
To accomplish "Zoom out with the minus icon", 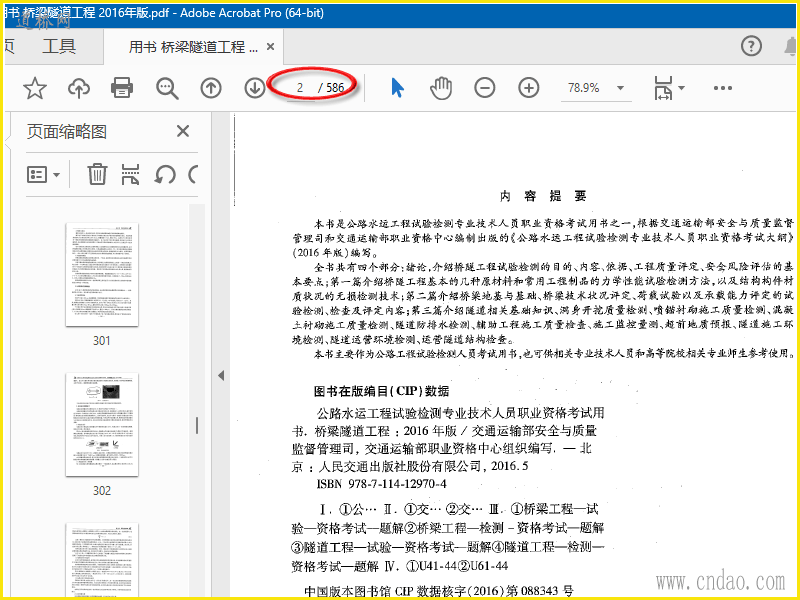I will click(x=485, y=88).
